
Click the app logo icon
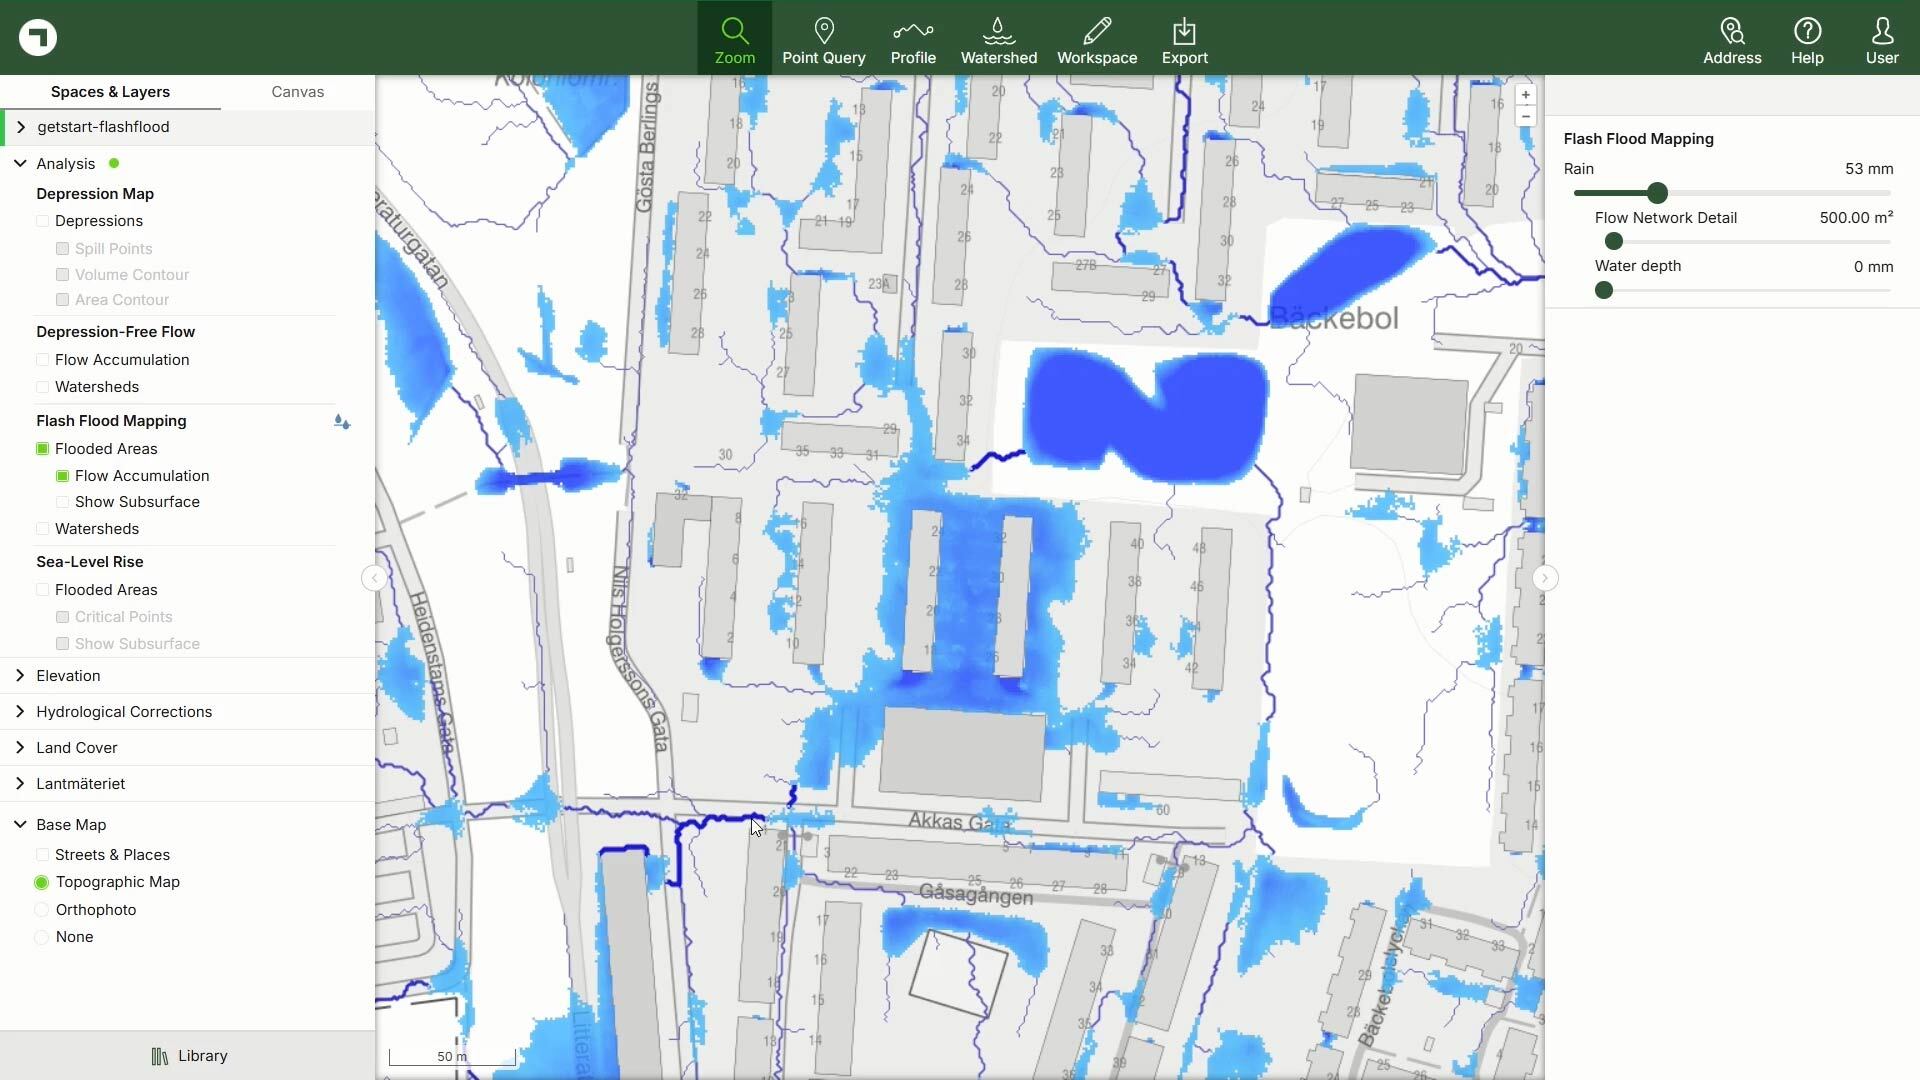(x=38, y=37)
